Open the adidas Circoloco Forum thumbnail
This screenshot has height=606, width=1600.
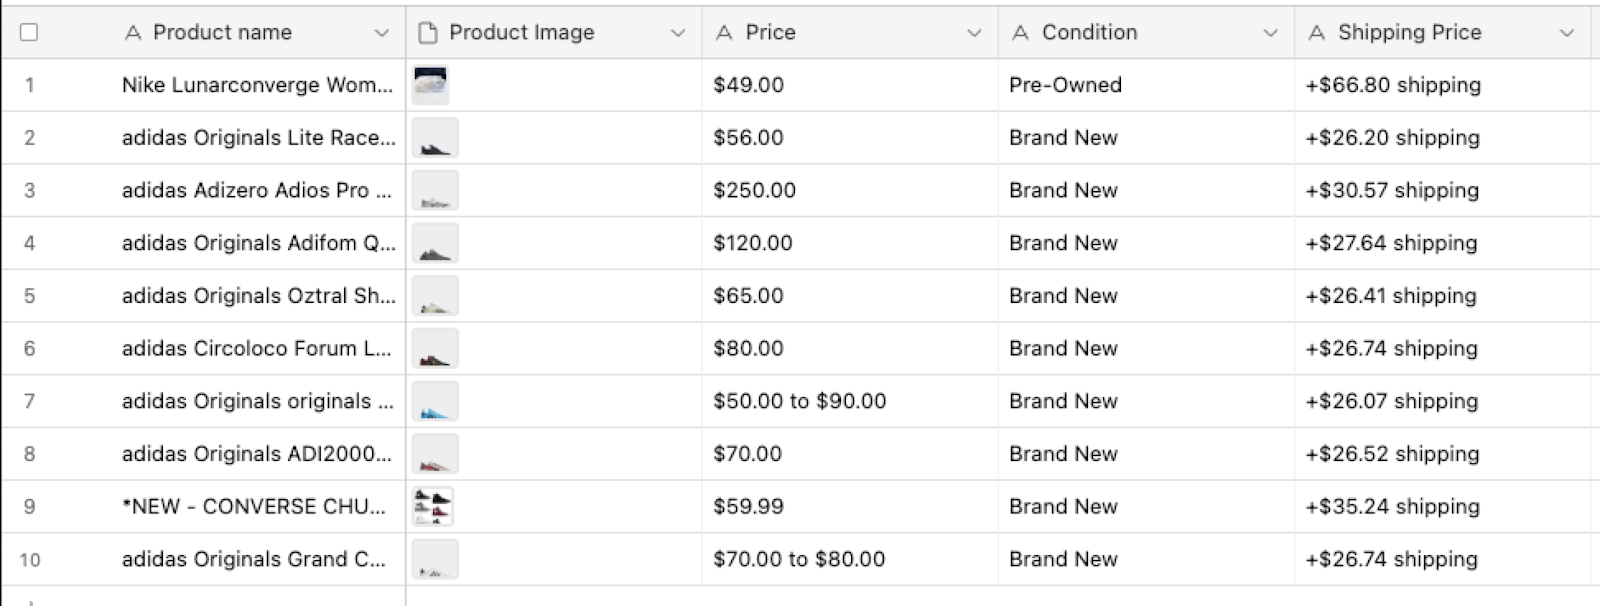click(x=435, y=349)
